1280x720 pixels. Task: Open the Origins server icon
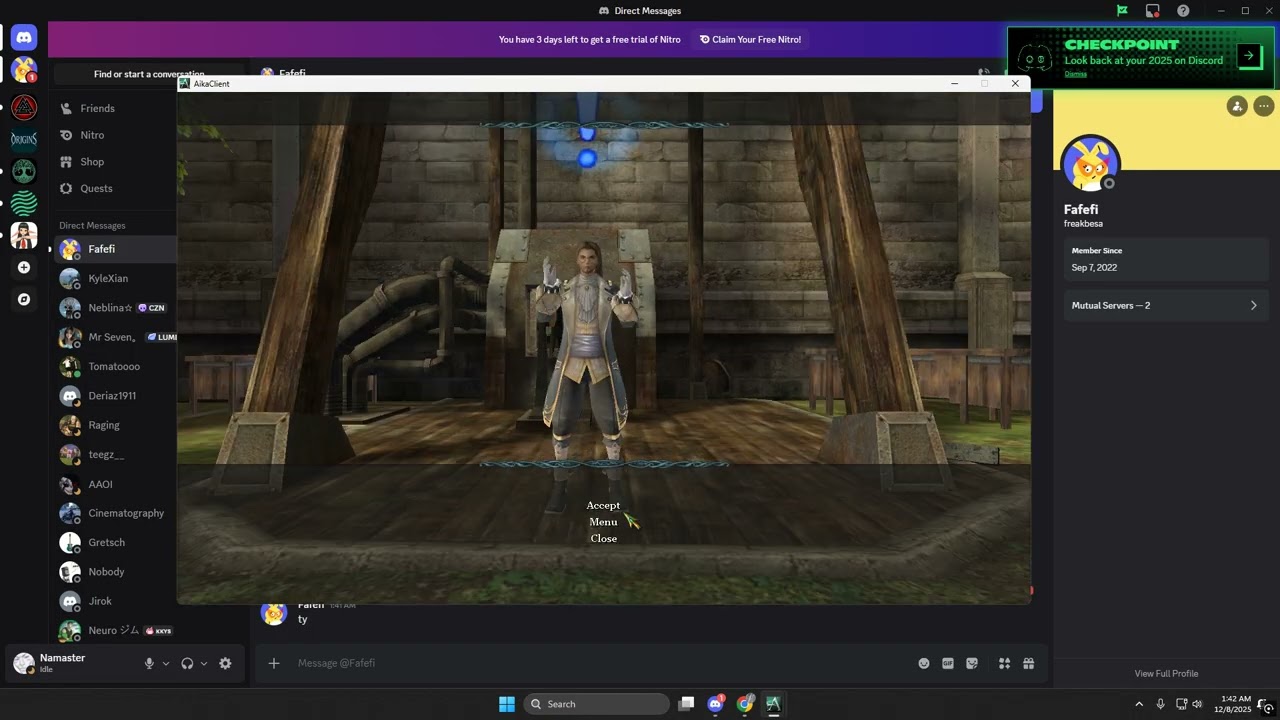[x=24, y=139]
